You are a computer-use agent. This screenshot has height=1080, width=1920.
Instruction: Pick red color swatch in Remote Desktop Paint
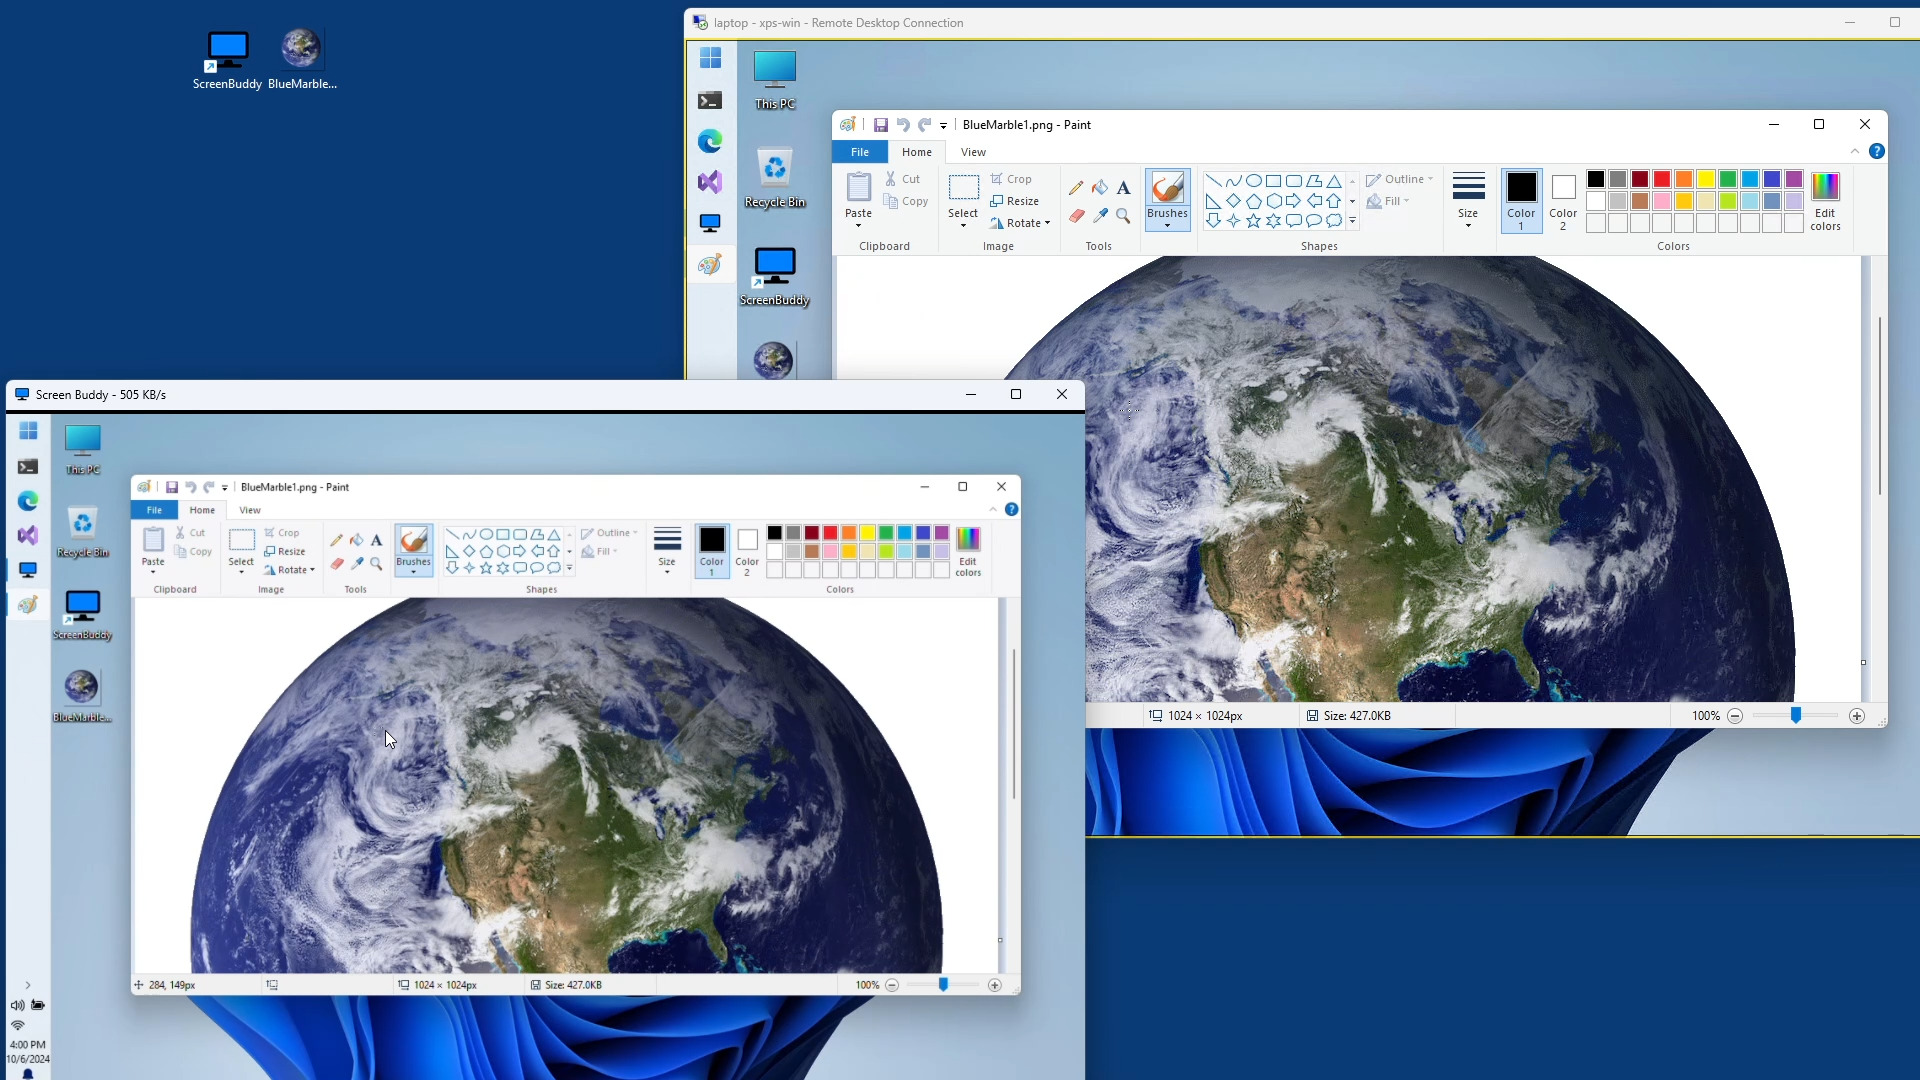(1662, 179)
